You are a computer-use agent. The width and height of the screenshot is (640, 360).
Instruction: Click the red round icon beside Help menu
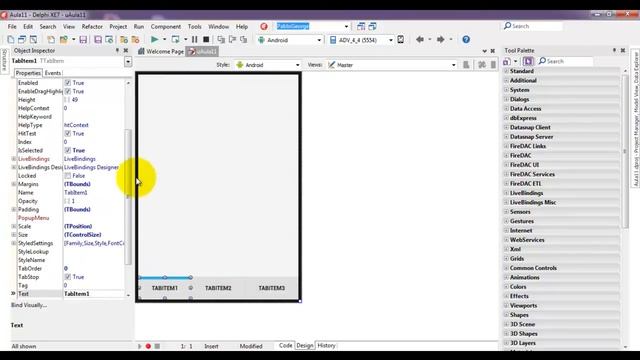point(264,27)
